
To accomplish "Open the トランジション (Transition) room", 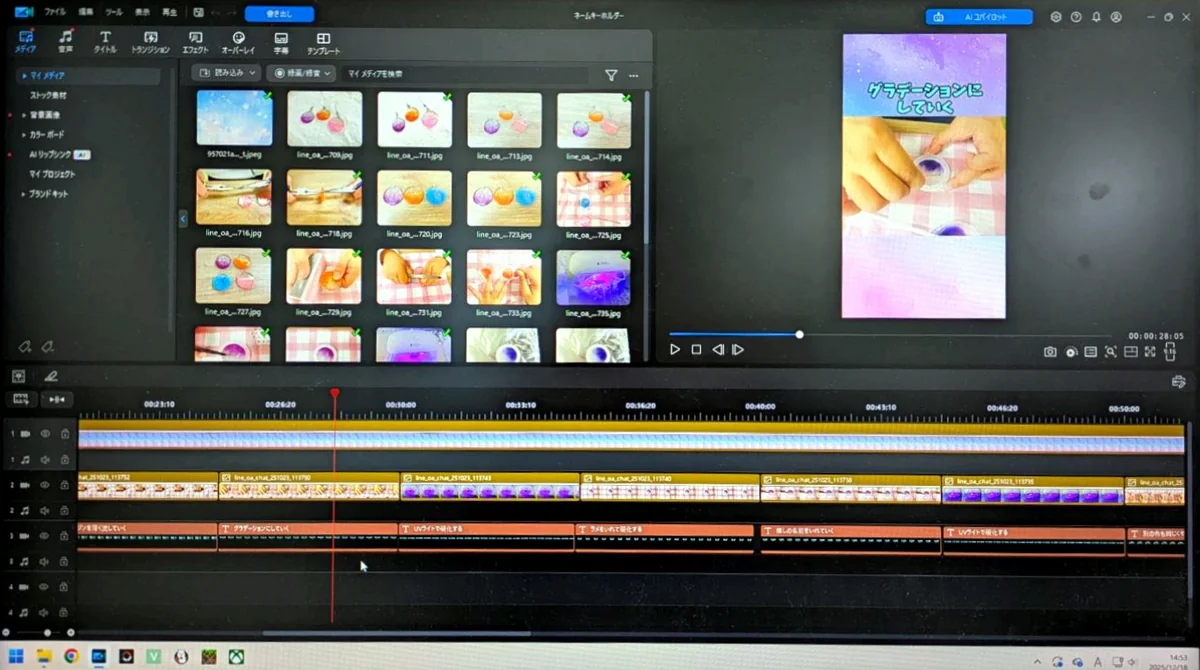I will click(150, 42).
